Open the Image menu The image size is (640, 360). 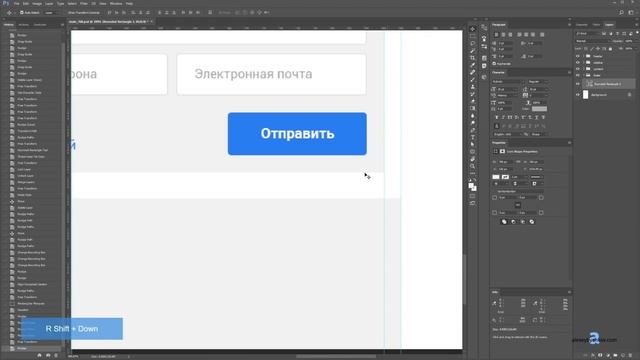tap(37, 4)
